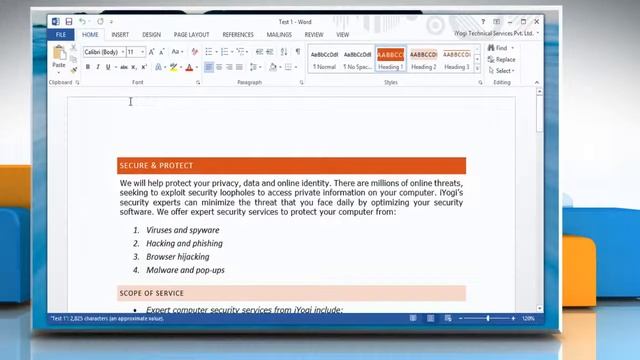Toggle Bold formatting
Viewport: 640px width, 360px height.
coord(87,67)
